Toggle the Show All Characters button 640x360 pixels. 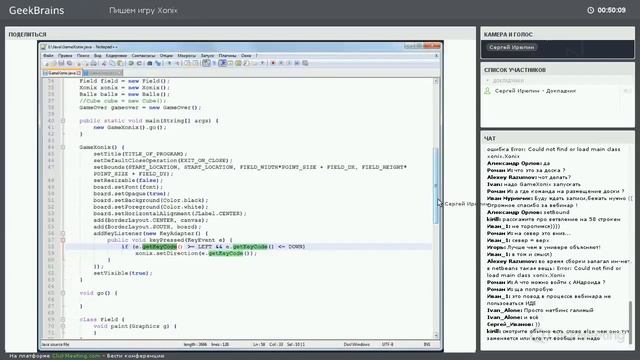(214, 63)
